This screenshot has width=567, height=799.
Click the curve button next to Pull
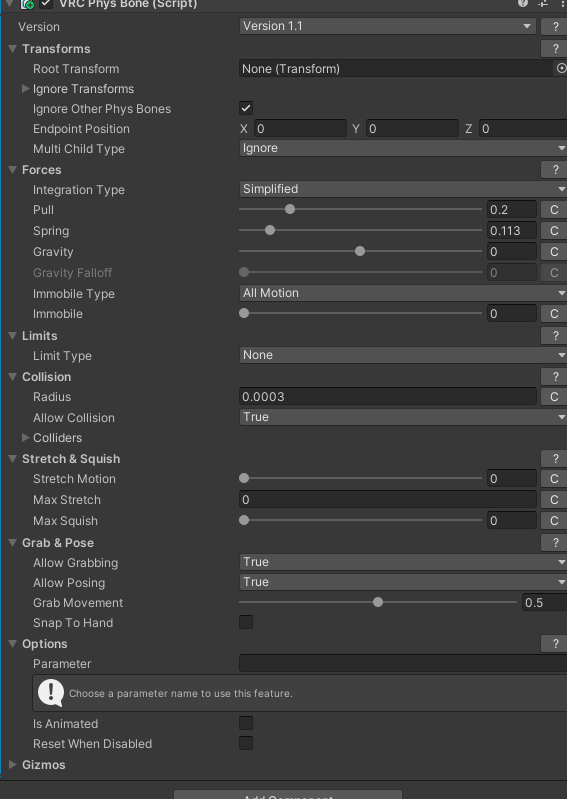click(x=554, y=209)
